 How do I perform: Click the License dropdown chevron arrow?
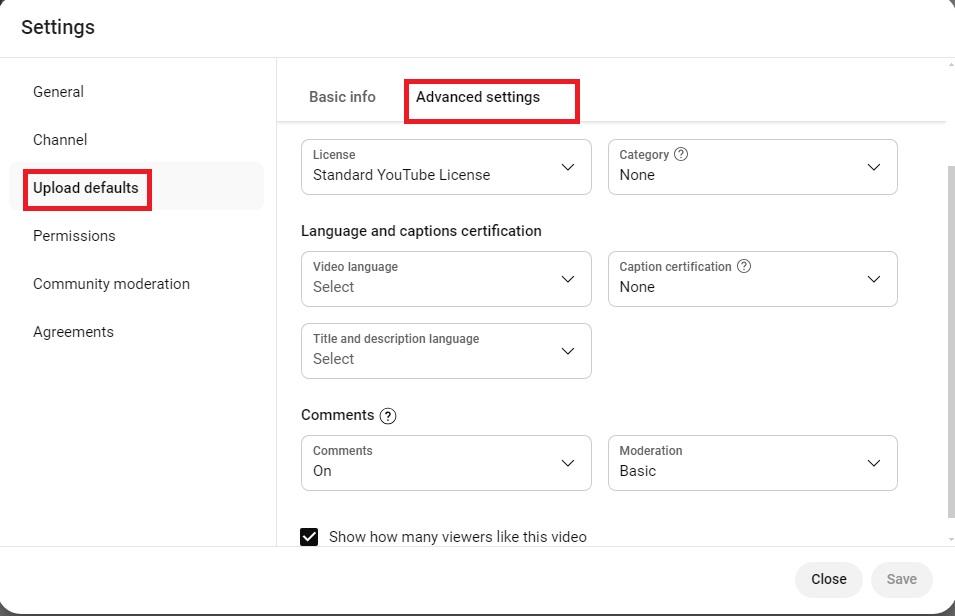pyautogui.click(x=568, y=167)
